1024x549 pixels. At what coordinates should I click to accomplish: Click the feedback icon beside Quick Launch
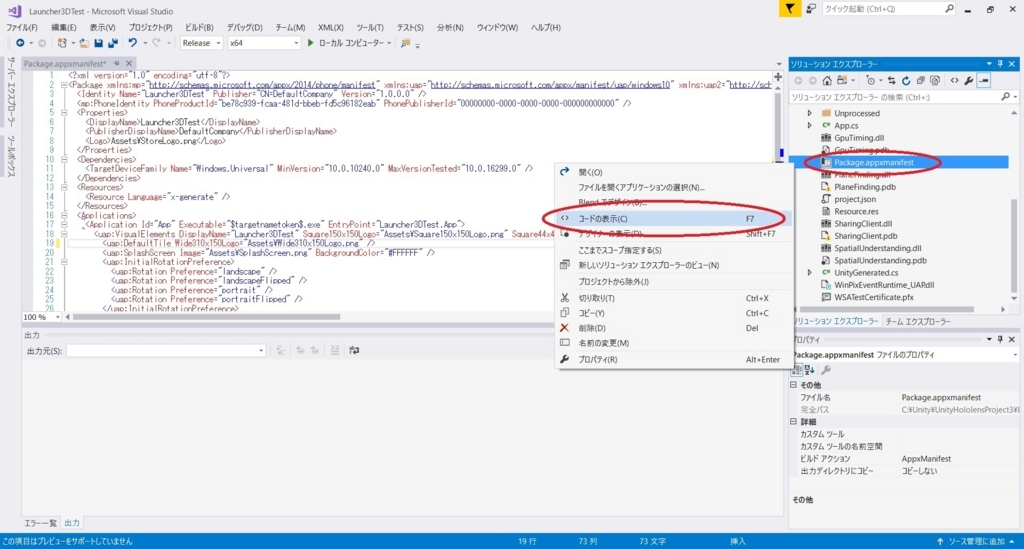tap(811, 8)
